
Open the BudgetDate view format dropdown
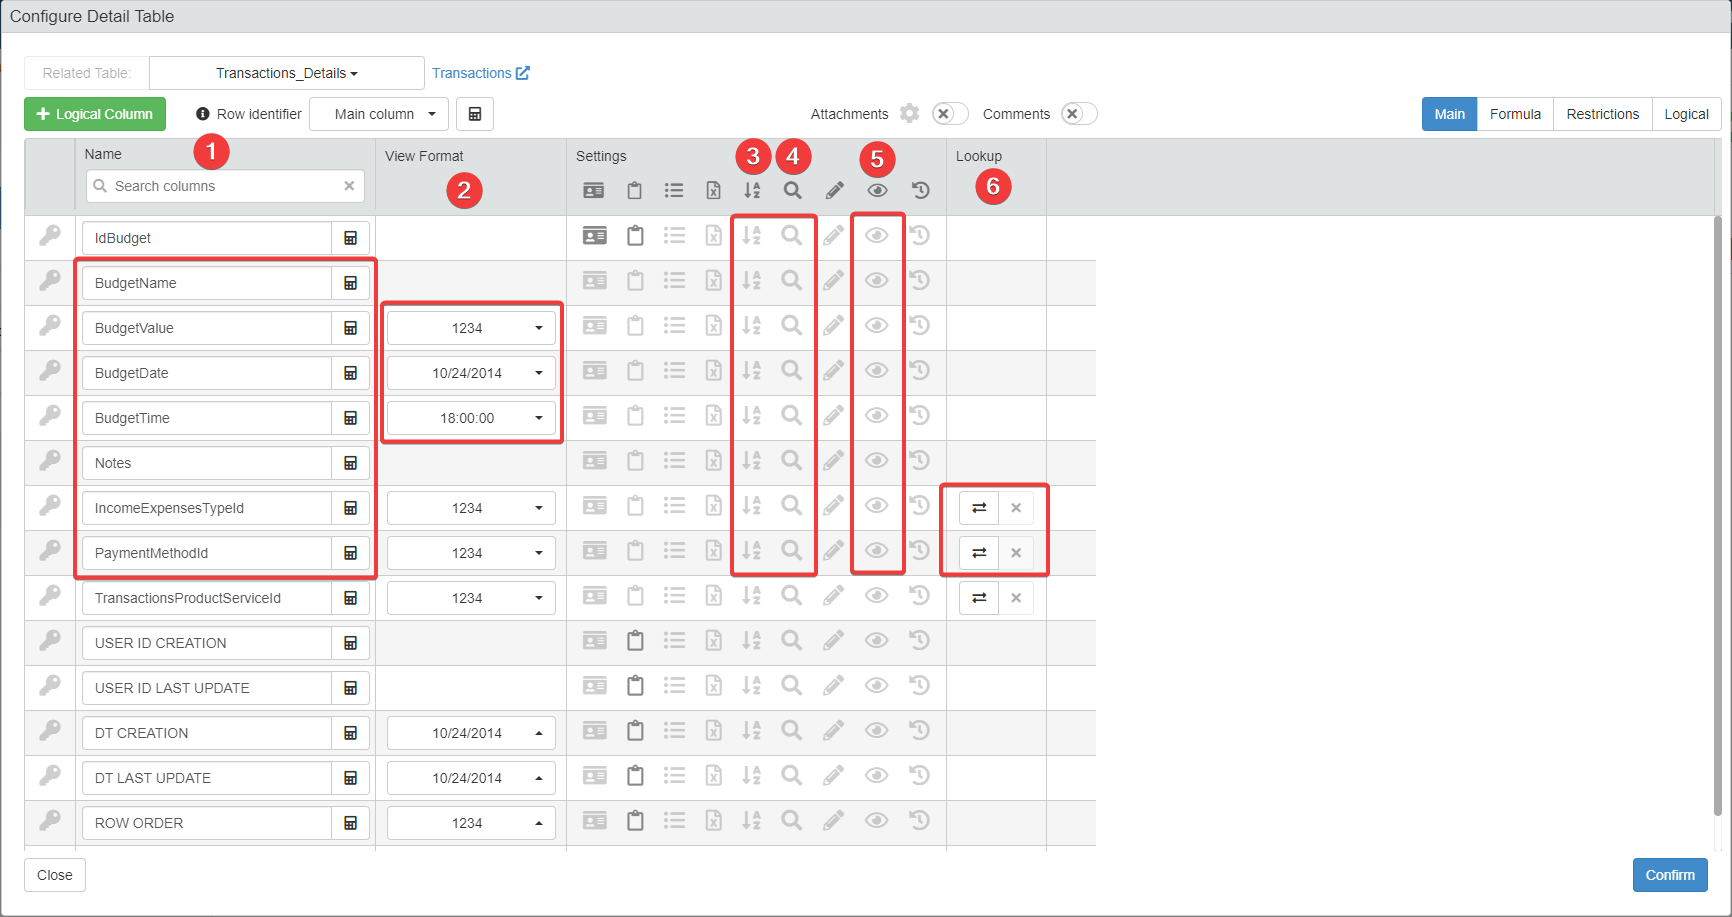471,373
